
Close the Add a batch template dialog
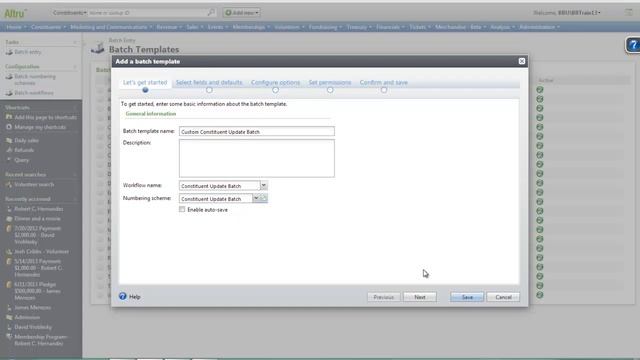pos(522,61)
